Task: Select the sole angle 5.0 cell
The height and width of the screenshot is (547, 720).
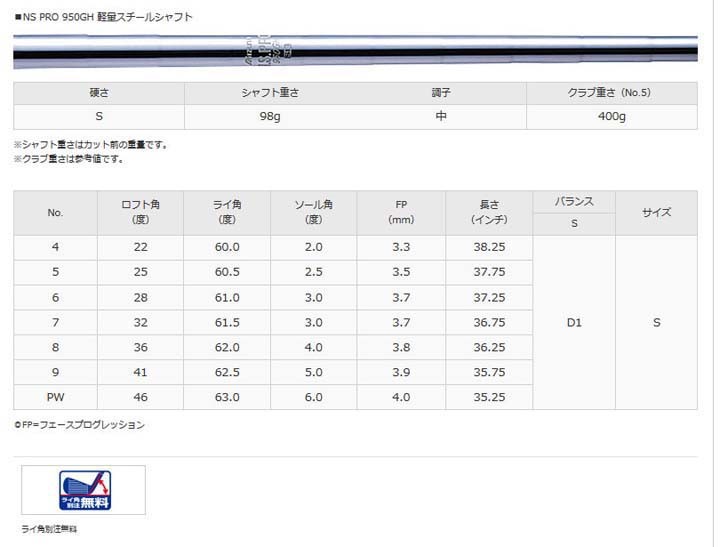Action: (x=314, y=372)
